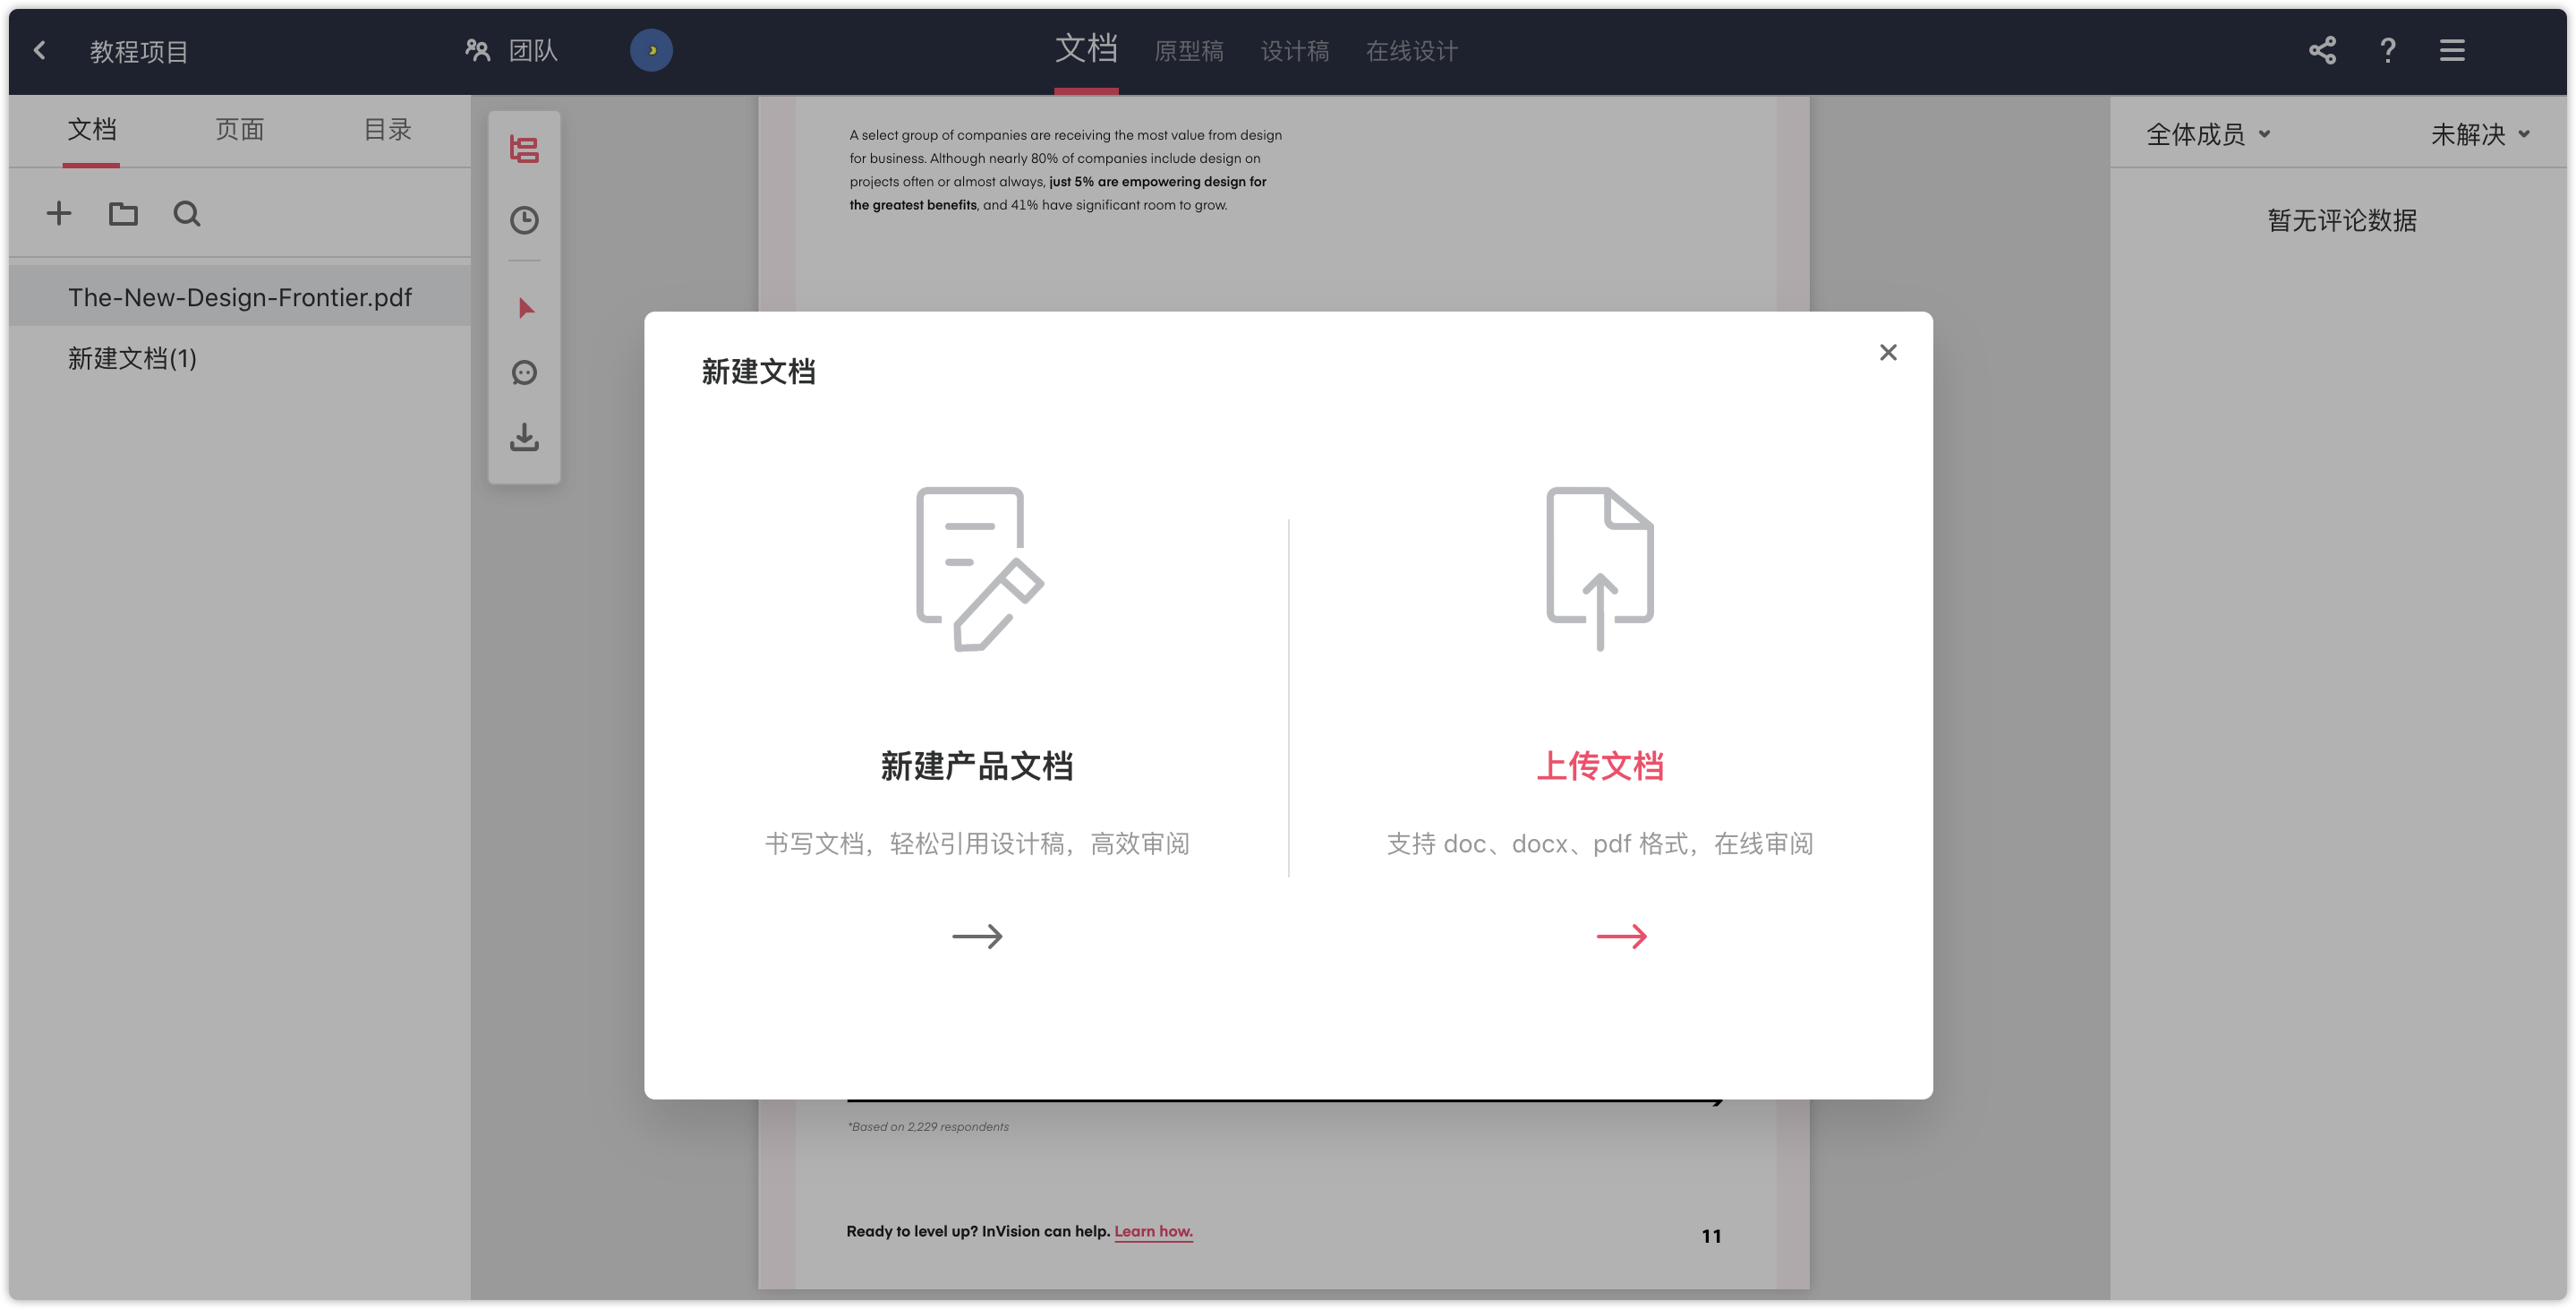Click 暂无评论数据 empty comments text

pos(2342,220)
